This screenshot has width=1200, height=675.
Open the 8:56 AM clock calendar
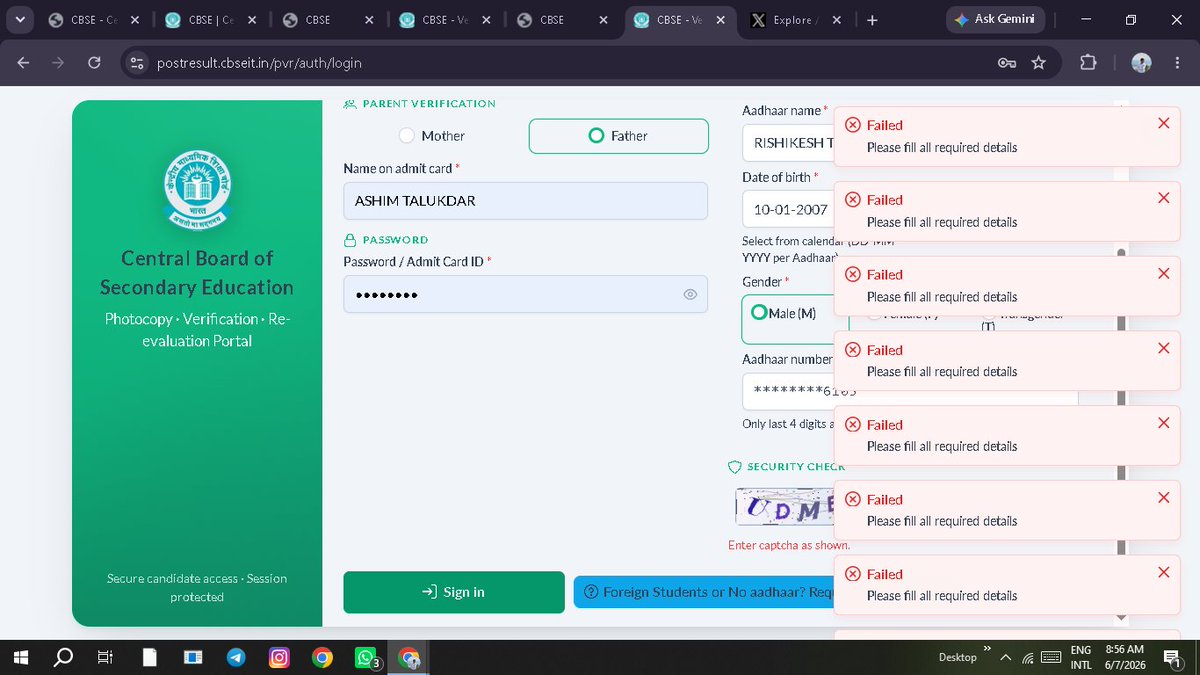coord(1124,657)
